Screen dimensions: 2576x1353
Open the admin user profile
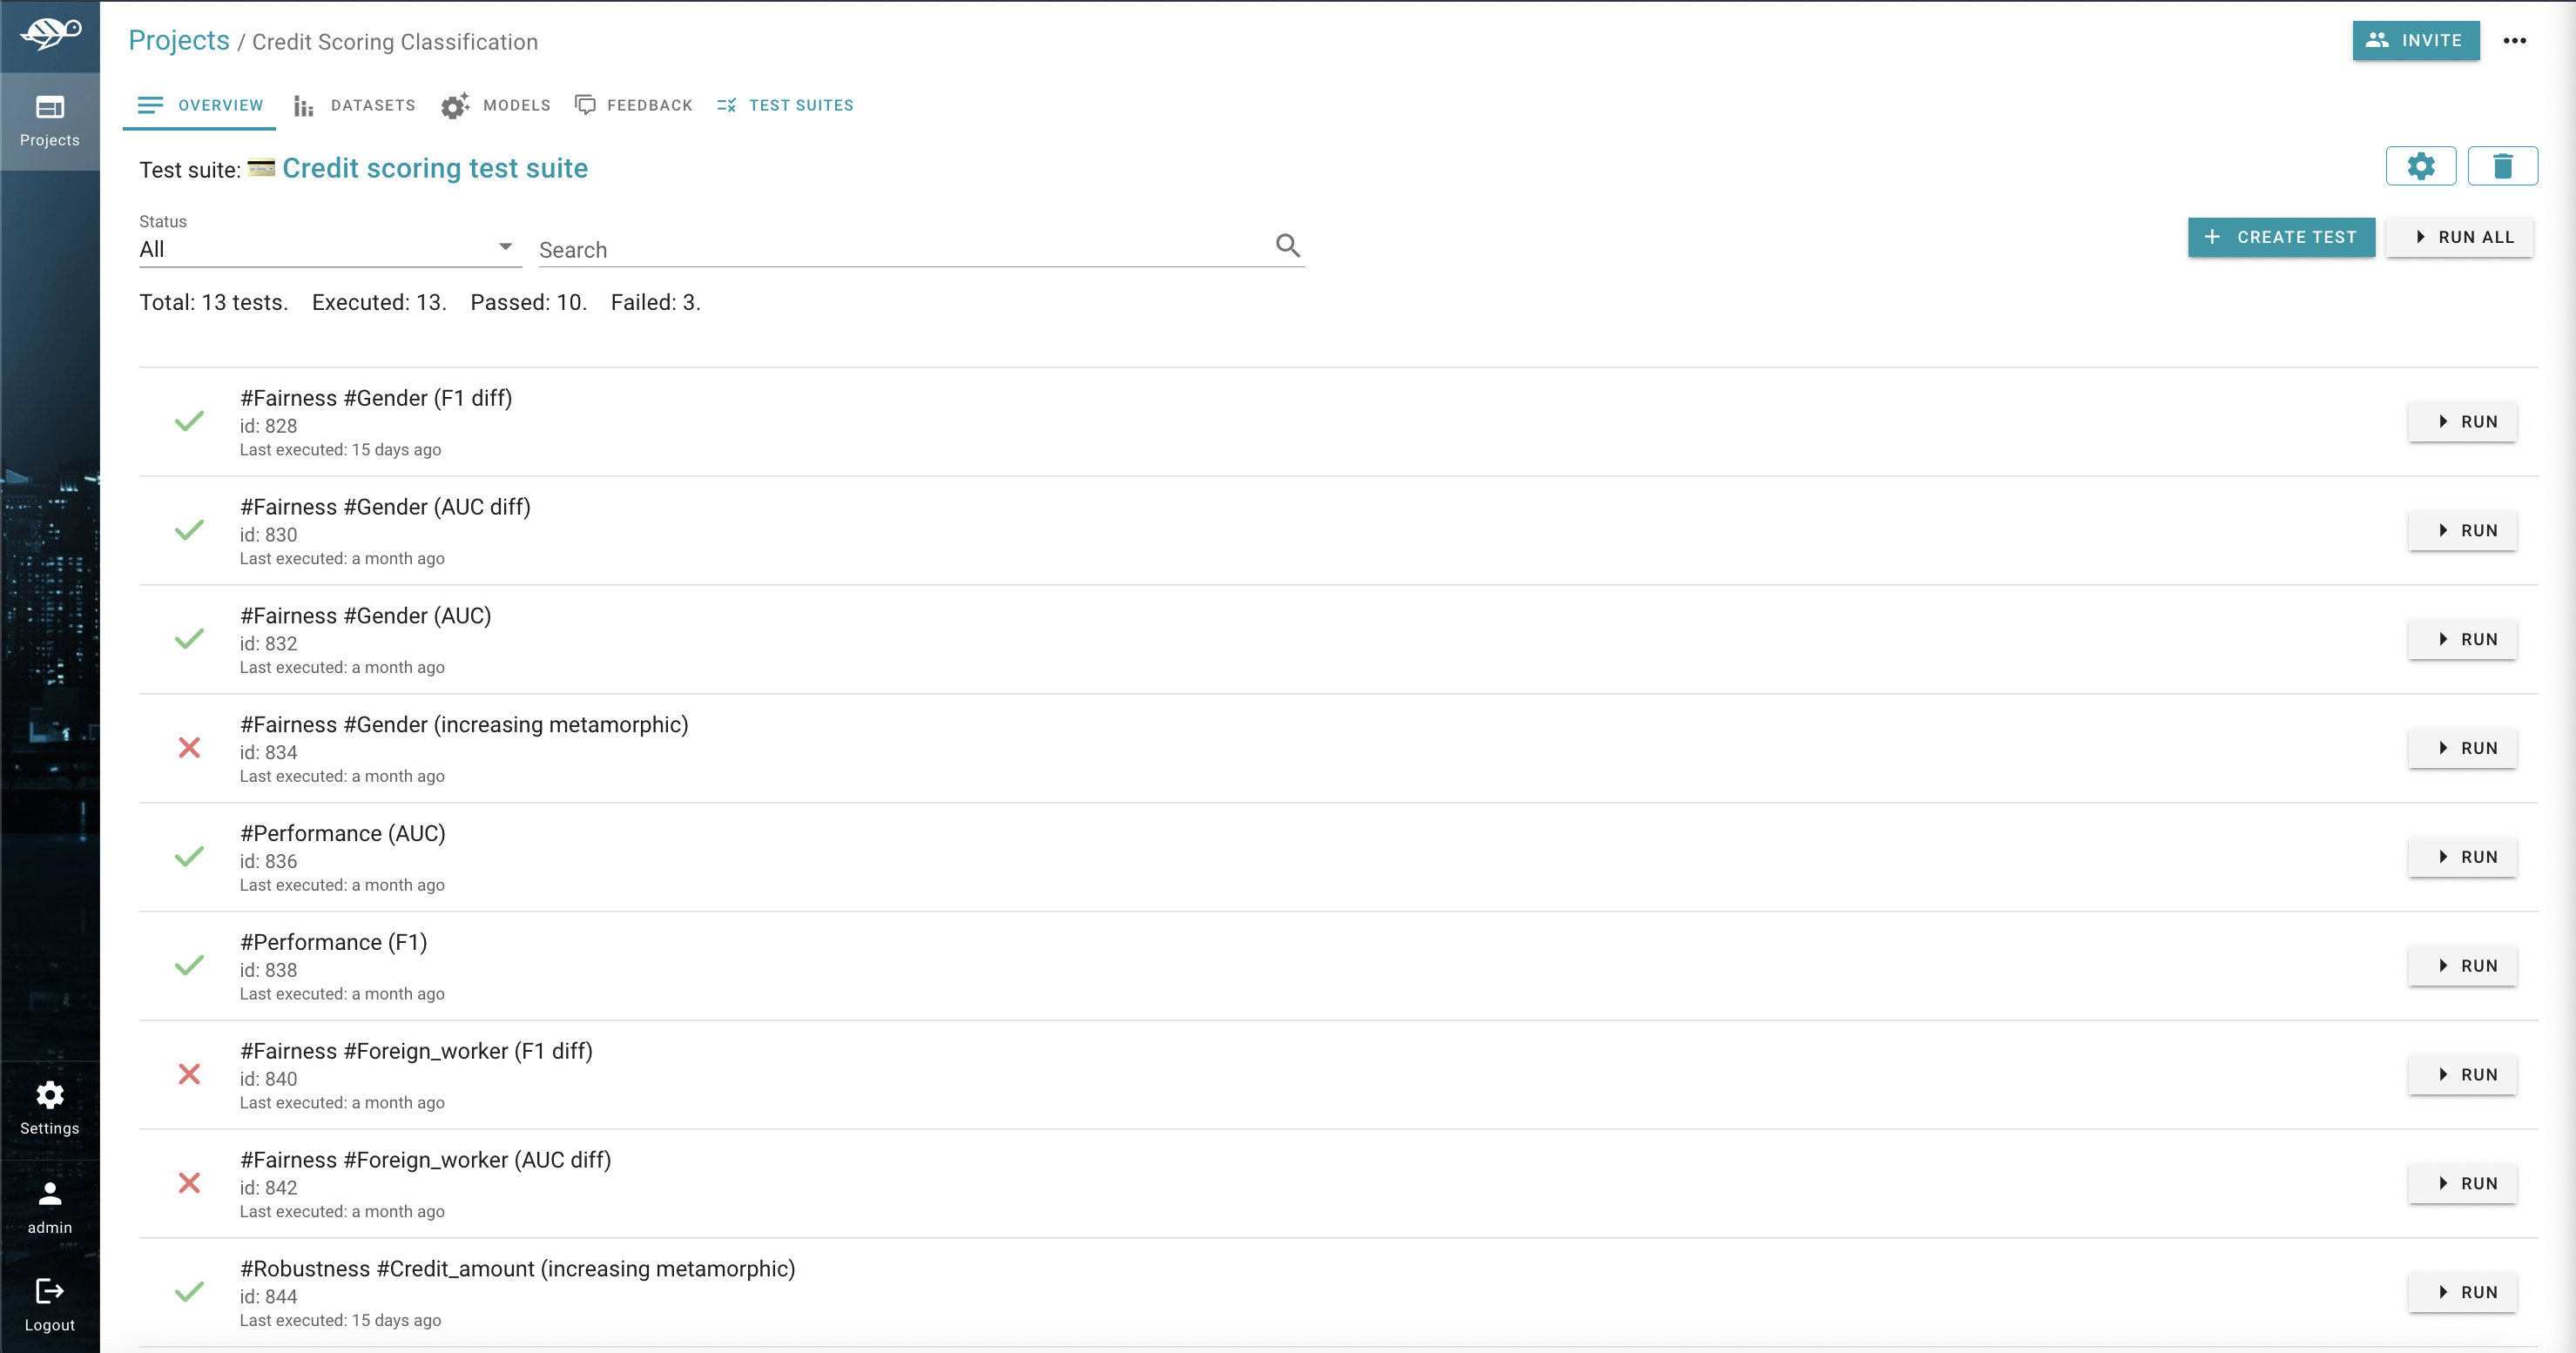tap(50, 1207)
